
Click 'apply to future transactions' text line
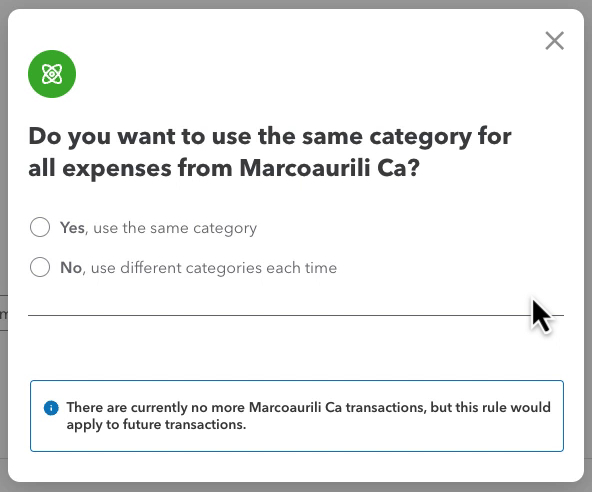click(156, 424)
